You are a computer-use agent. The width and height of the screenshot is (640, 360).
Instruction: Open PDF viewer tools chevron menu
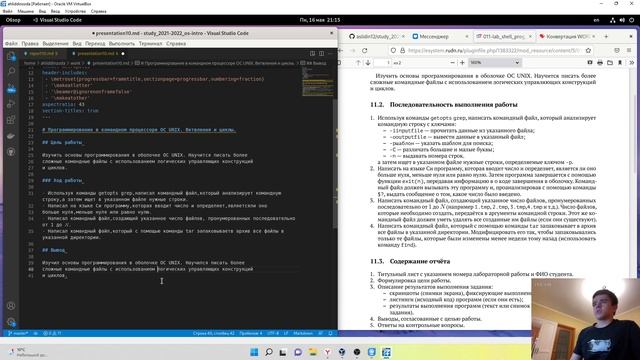(631, 63)
